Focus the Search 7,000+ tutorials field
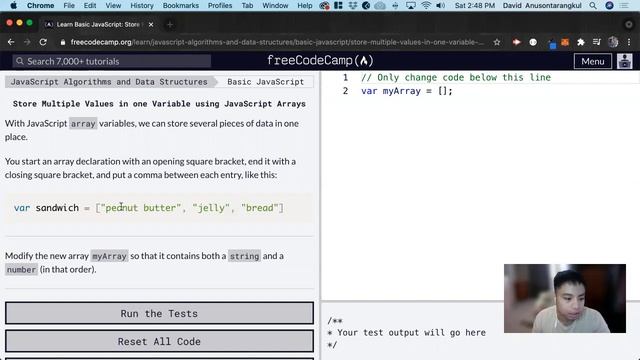640x360 pixels. [111, 61]
